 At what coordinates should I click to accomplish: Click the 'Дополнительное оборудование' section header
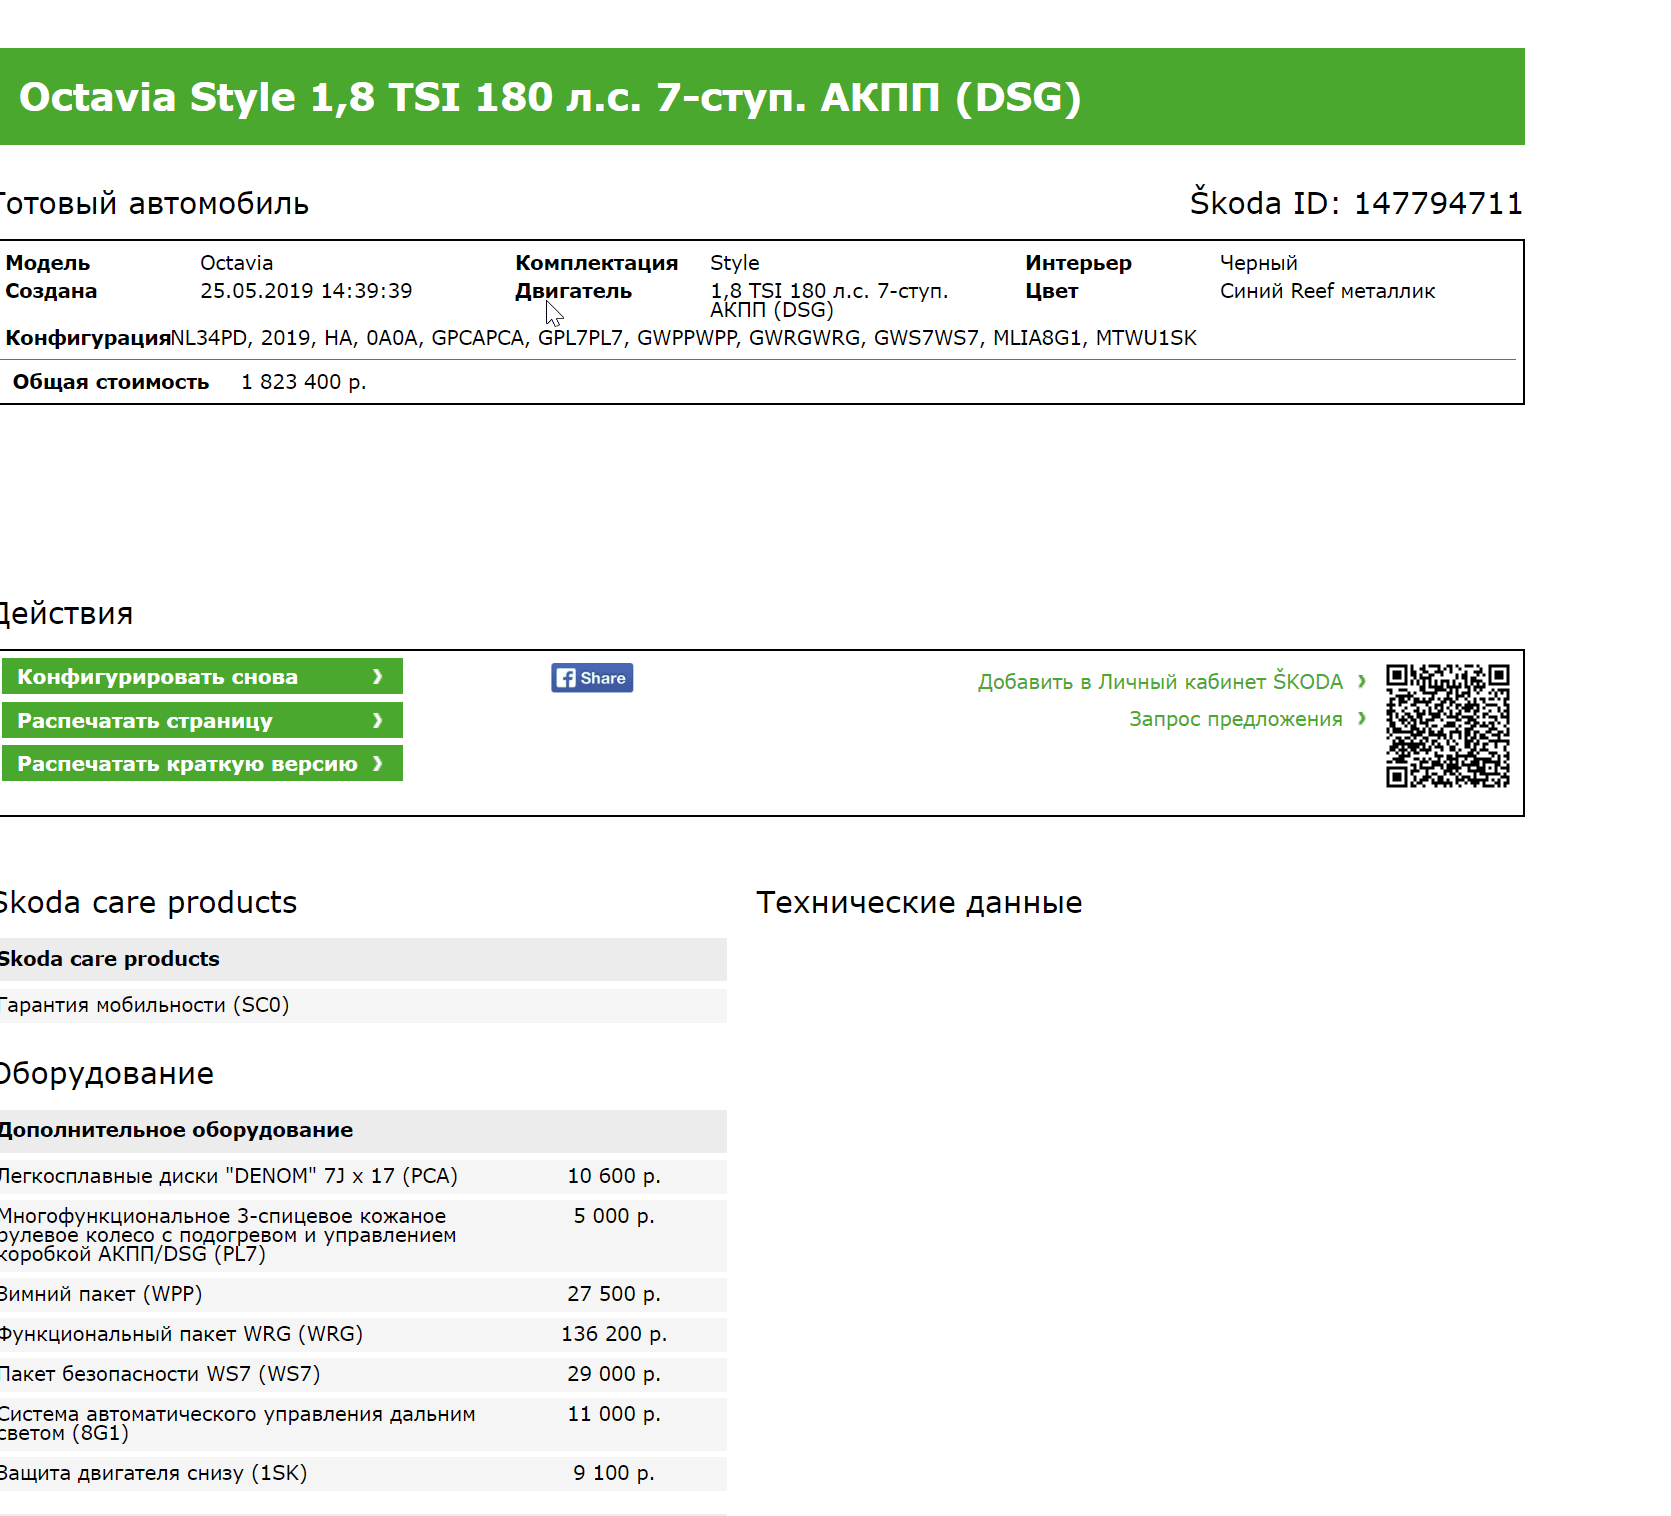pos(363,1130)
